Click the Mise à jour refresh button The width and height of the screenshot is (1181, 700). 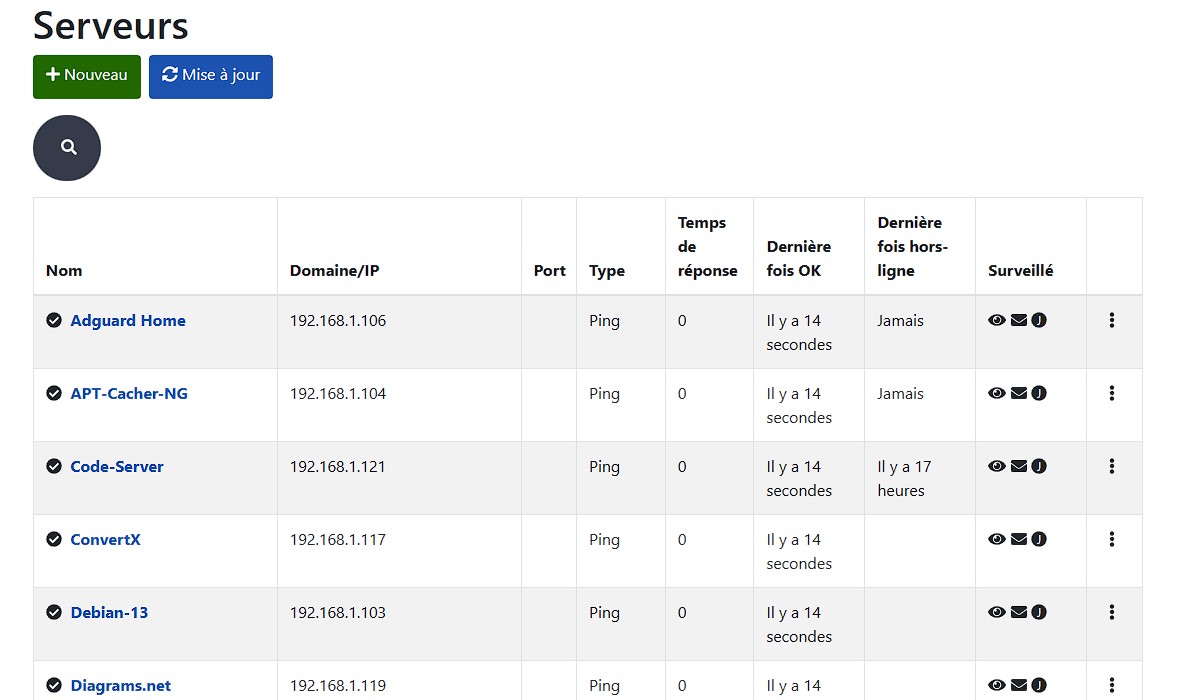[210, 76]
